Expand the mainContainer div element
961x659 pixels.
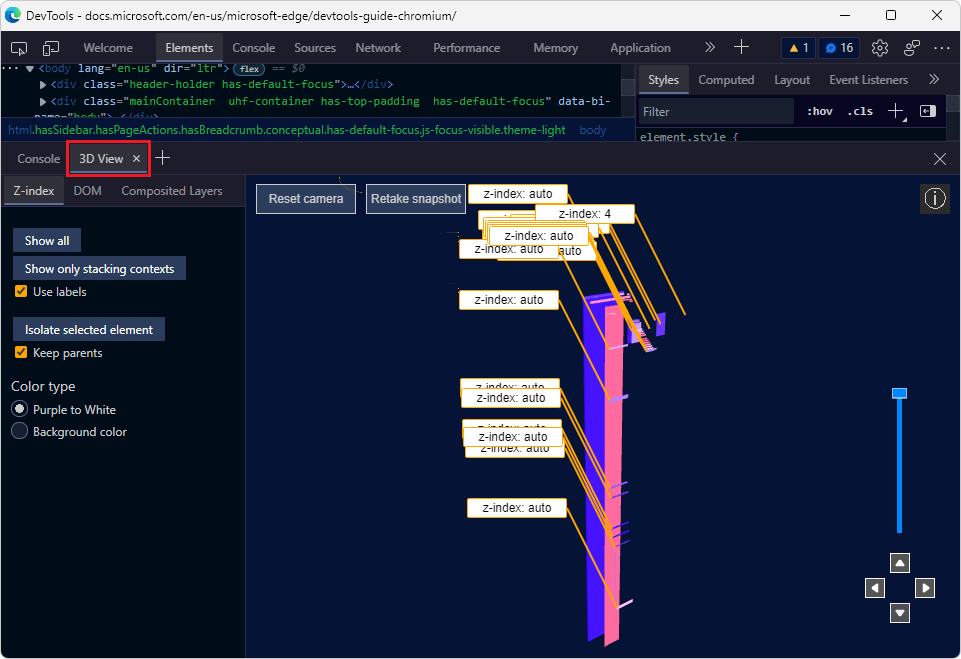(45, 101)
